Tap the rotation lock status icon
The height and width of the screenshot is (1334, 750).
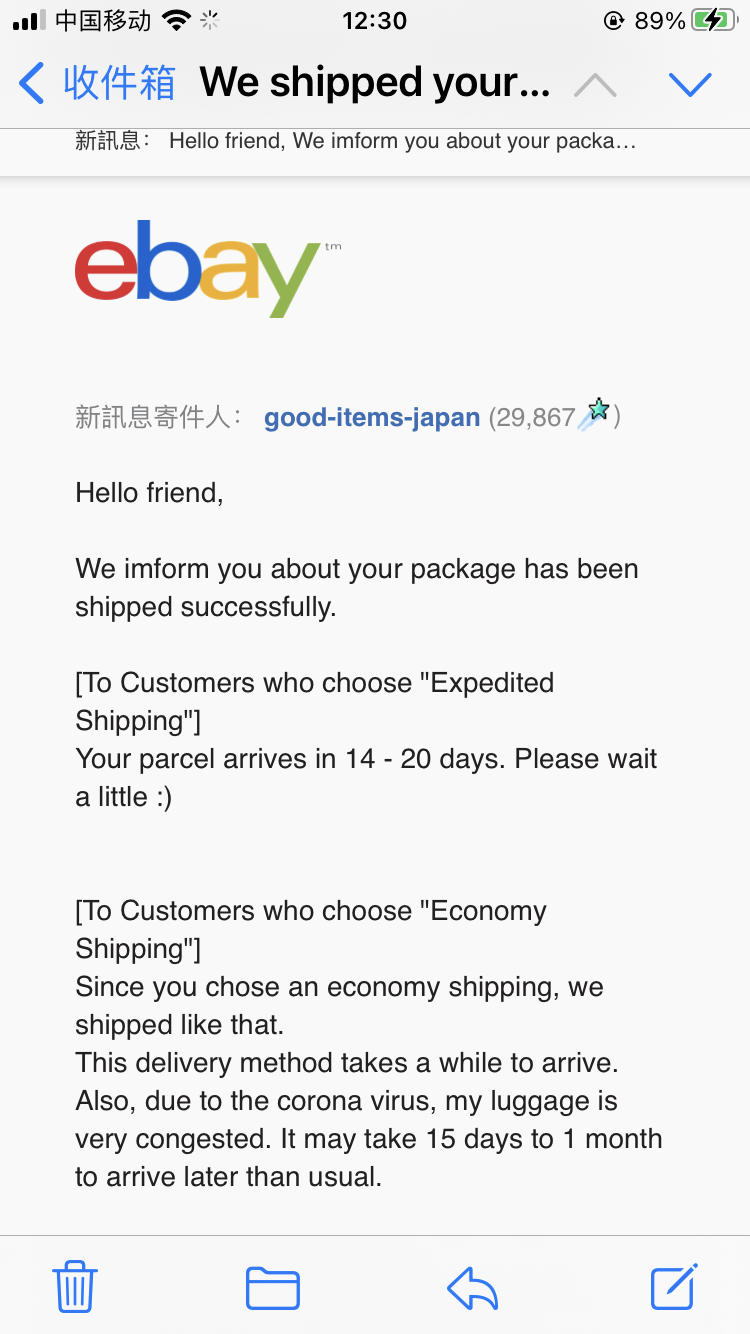614,20
